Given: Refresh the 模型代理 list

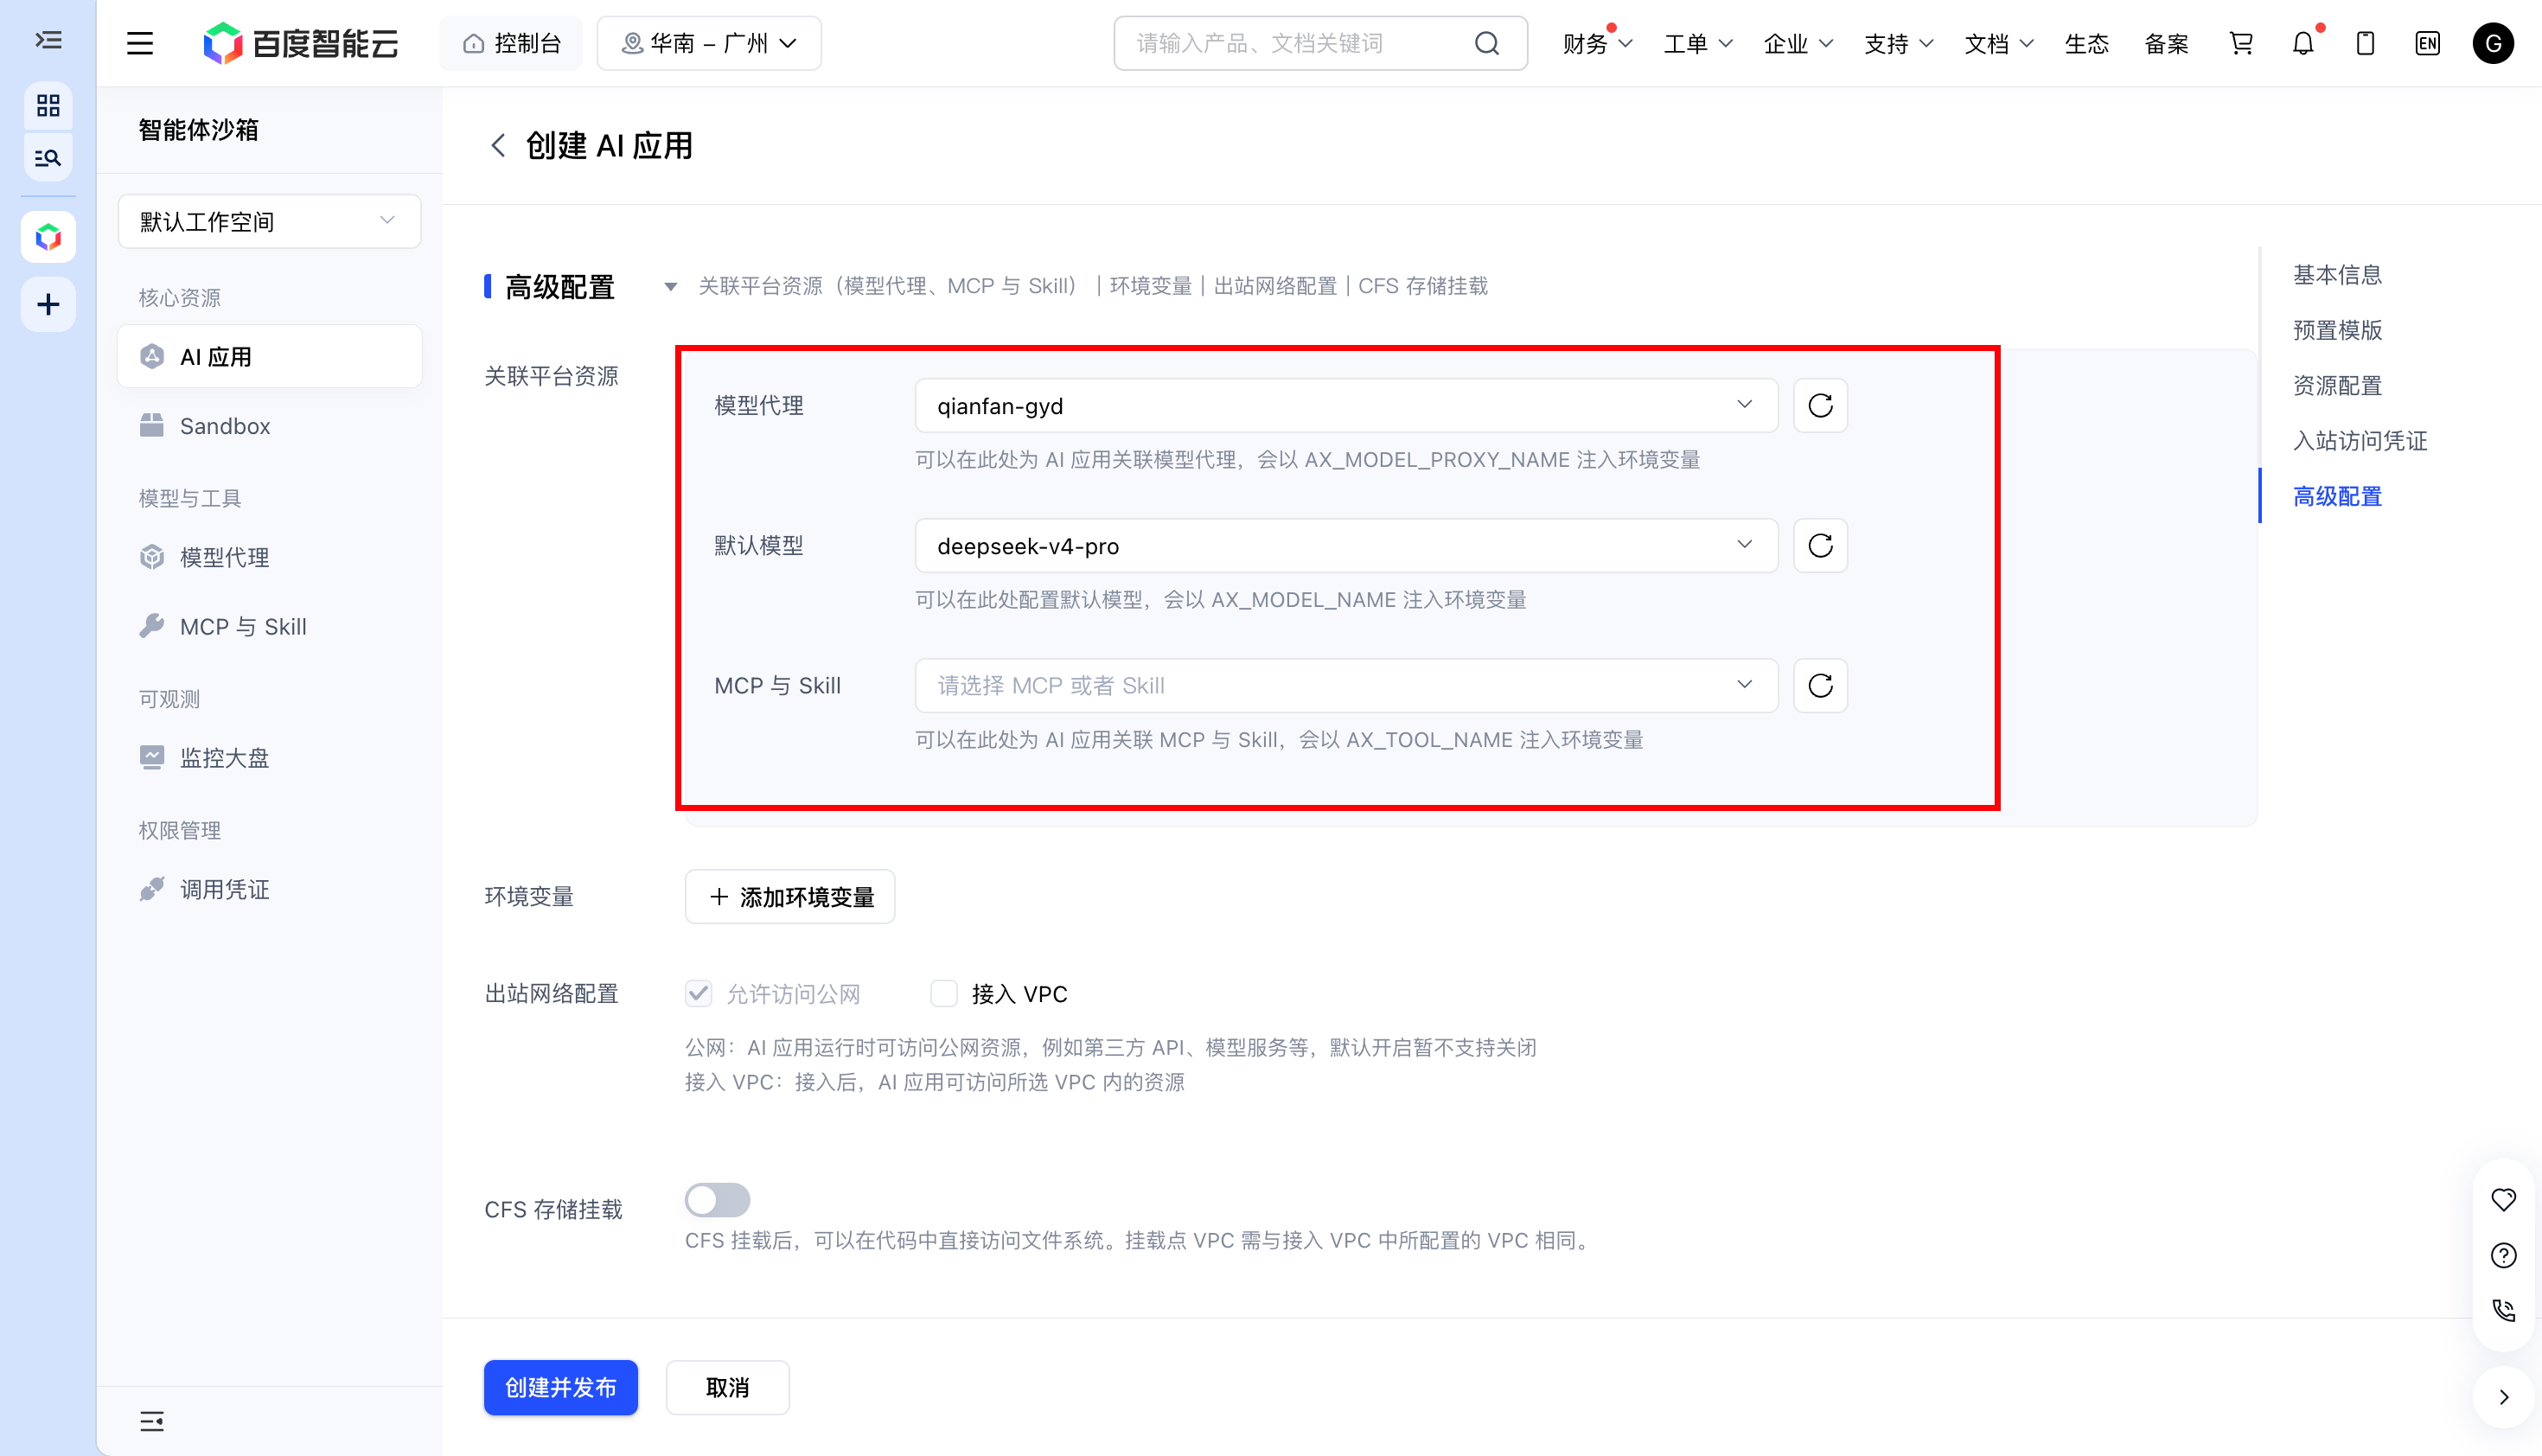Looking at the screenshot, I should pos(1820,405).
